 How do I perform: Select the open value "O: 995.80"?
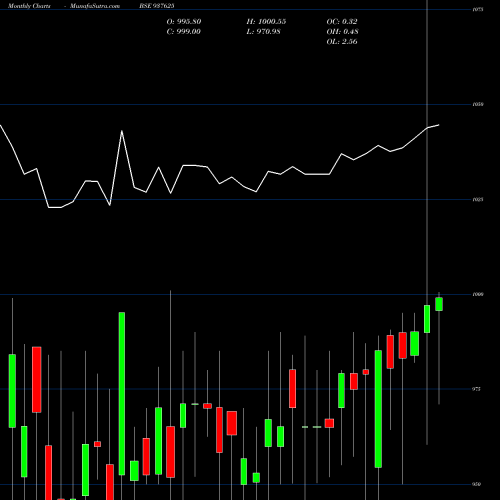[x=184, y=22]
